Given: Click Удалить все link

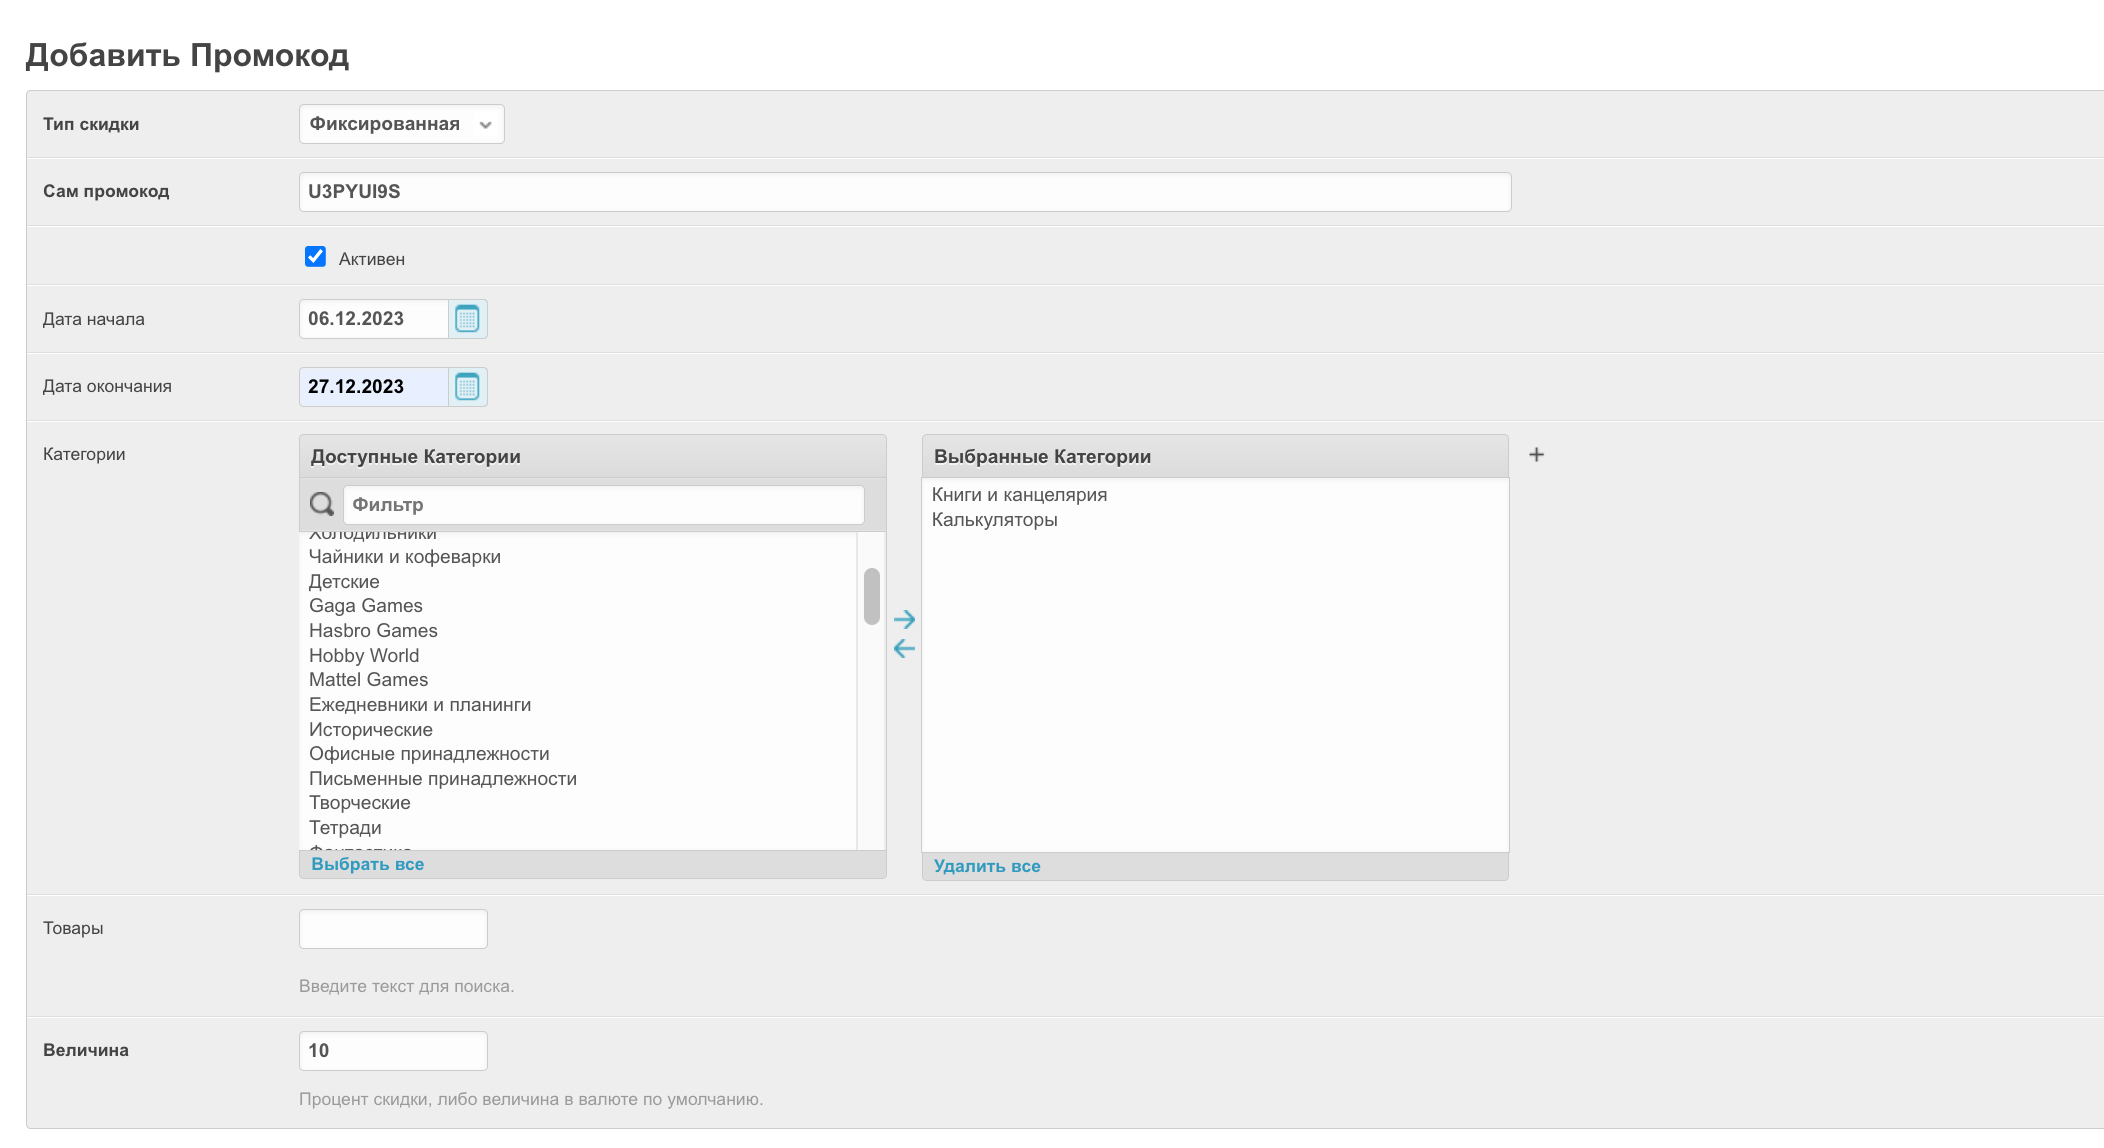Looking at the screenshot, I should (986, 866).
